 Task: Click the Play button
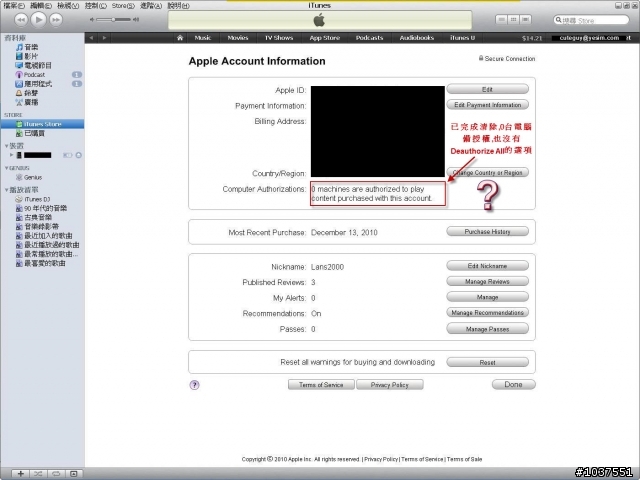[x=38, y=19]
